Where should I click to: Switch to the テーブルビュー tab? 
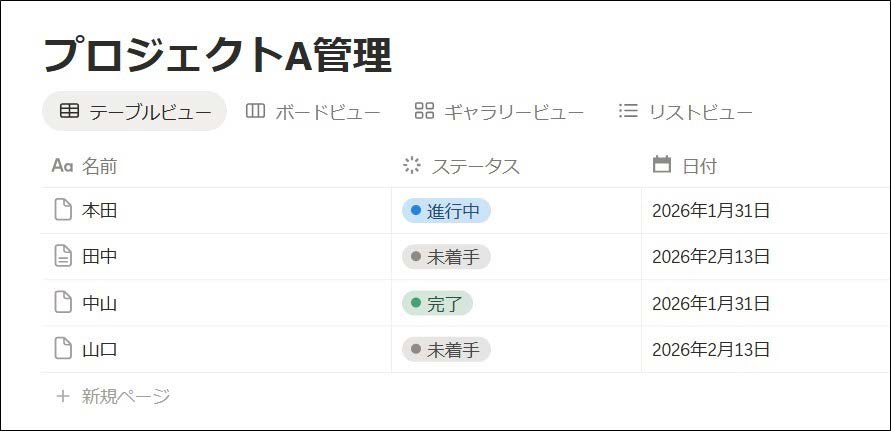[x=135, y=111]
